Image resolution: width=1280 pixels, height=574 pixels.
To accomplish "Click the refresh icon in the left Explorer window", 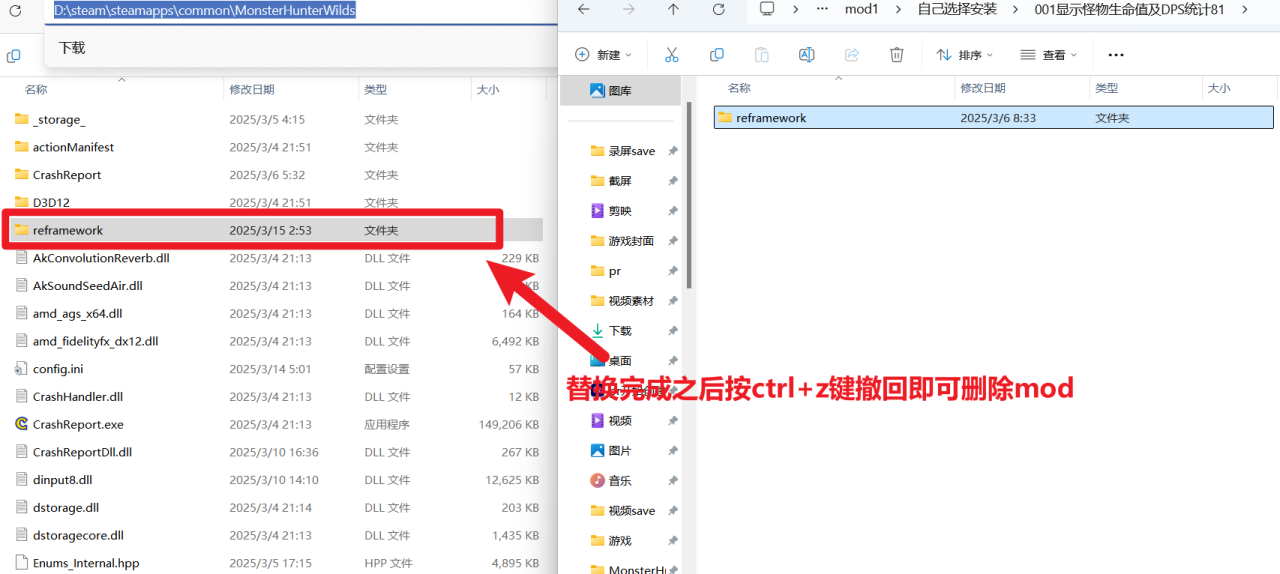I will tap(15, 11).
